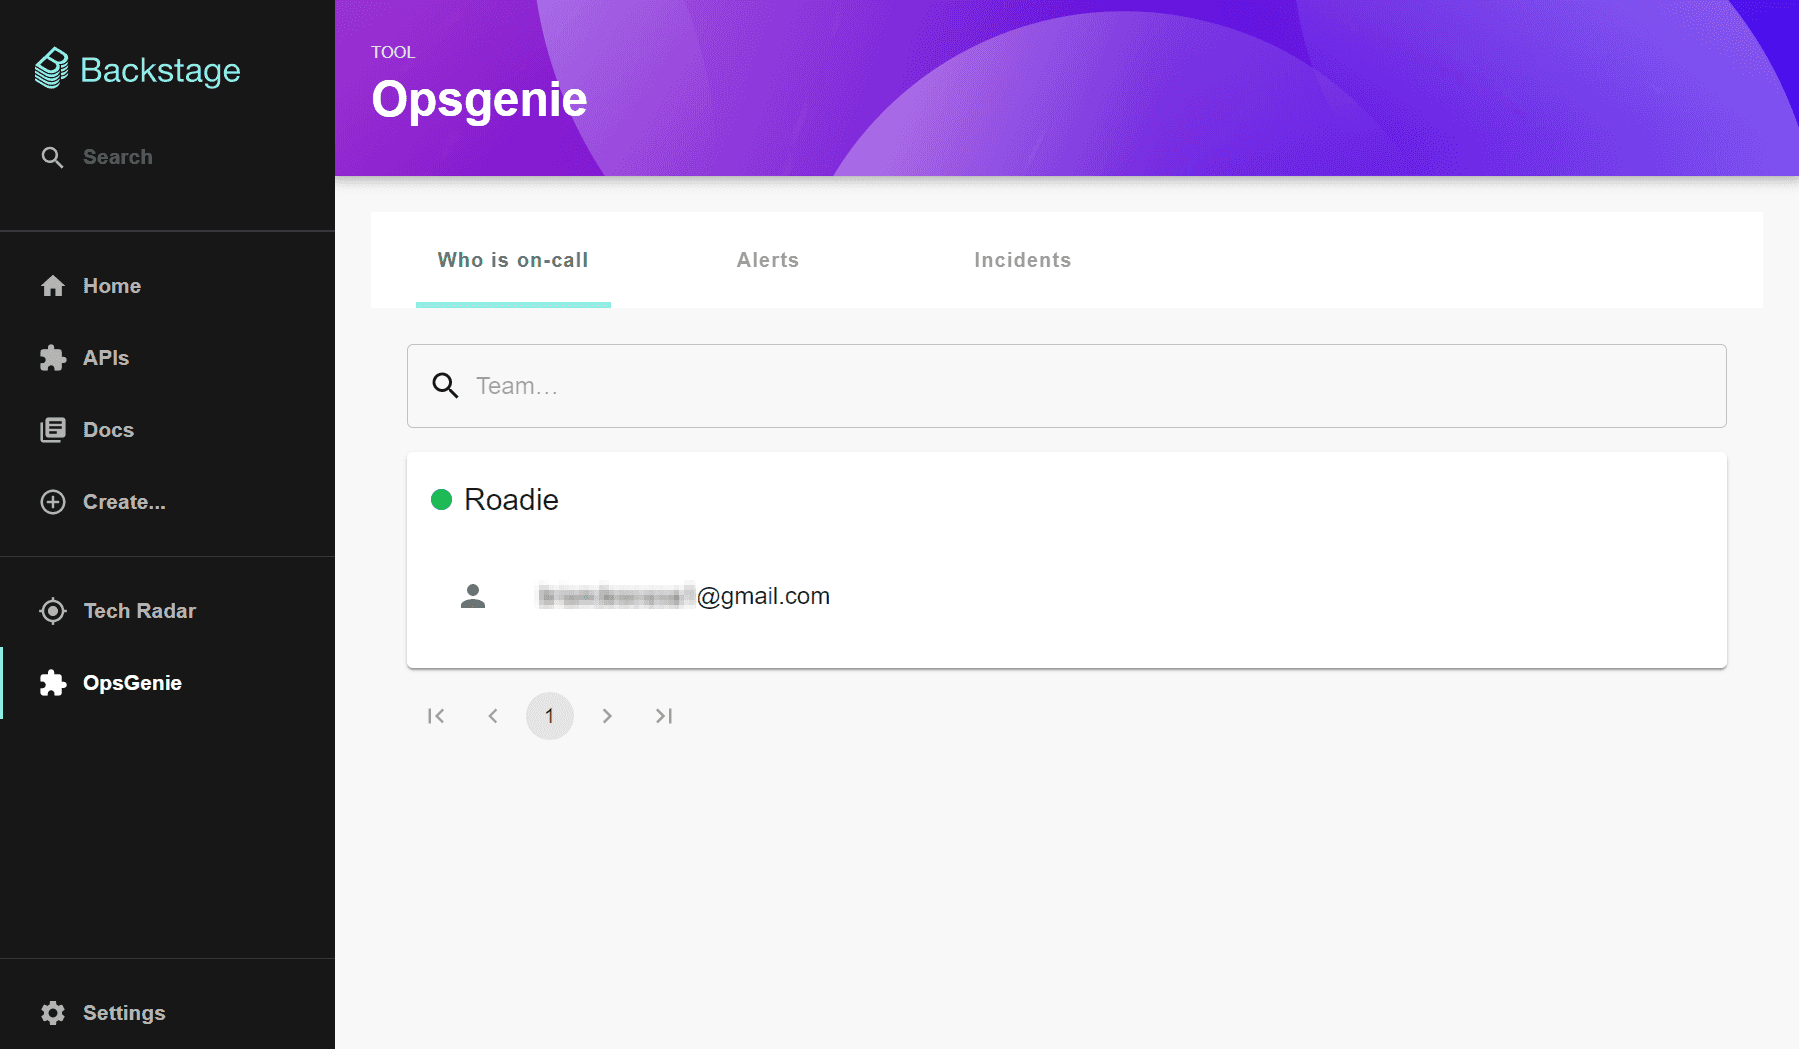The height and width of the screenshot is (1049, 1799).
Task: Switch to the Alerts tab
Action: point(768,260)
